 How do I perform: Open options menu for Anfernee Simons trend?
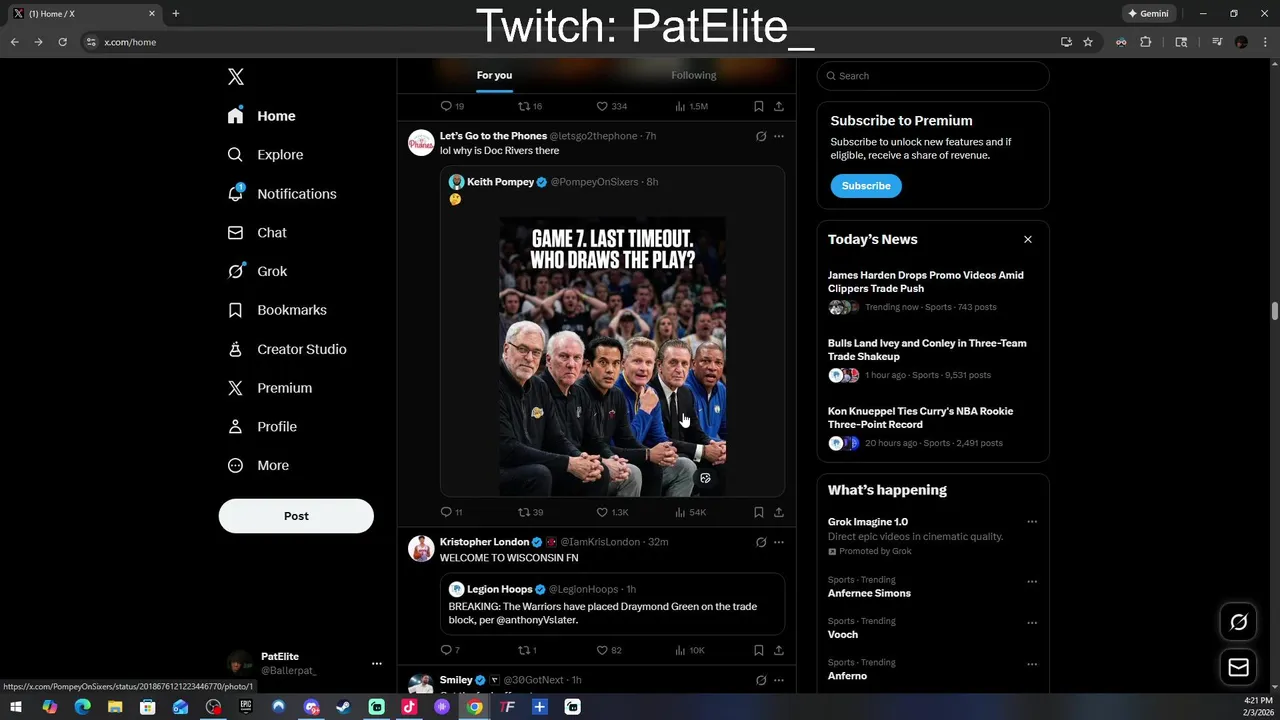(x=1032, y=581)
